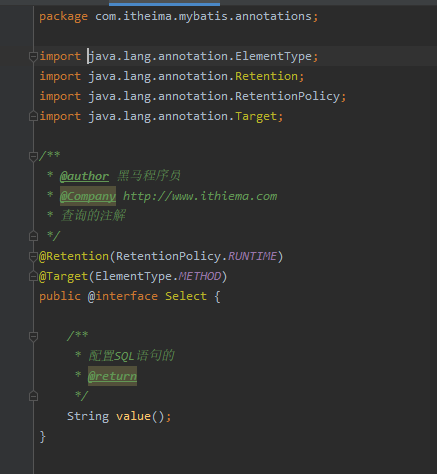
Task: Click the RUNTIME constant
Action: 252,256
